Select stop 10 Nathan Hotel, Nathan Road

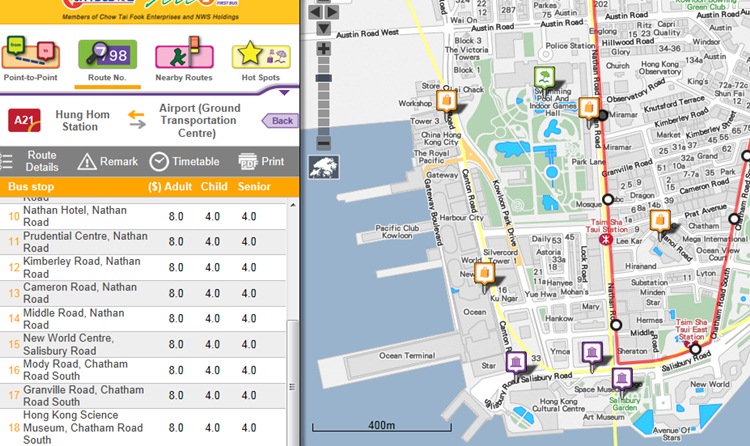coord(143,216)
